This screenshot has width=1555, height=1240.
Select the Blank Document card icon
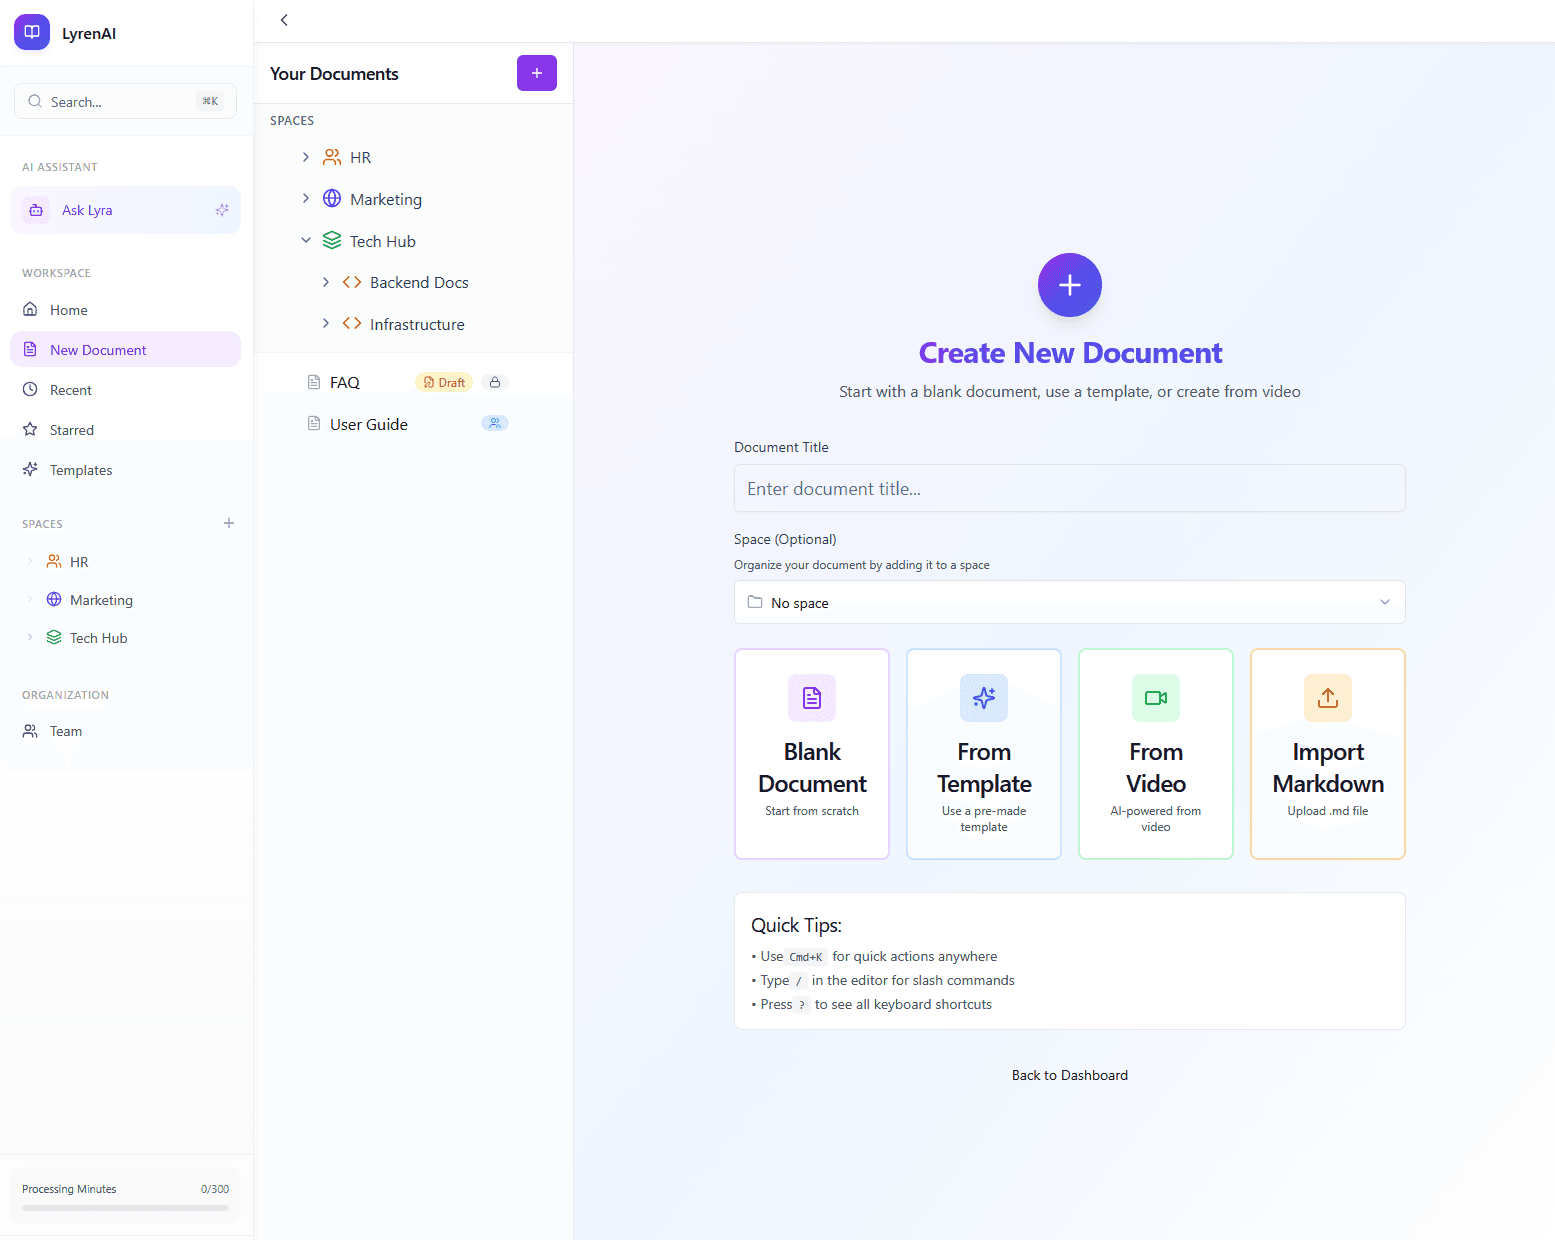(x=811, y=698)
